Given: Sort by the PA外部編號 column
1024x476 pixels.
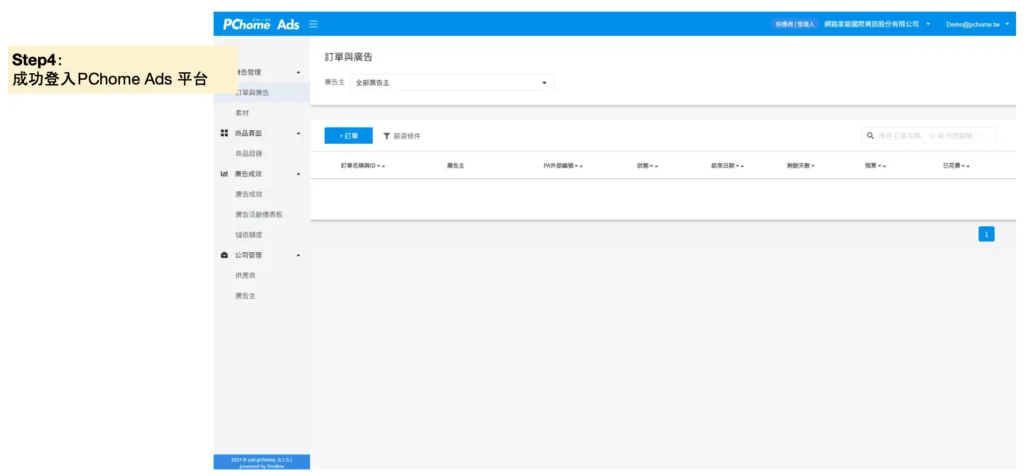Looking at the screenshot, I should [x=563, y=166].
